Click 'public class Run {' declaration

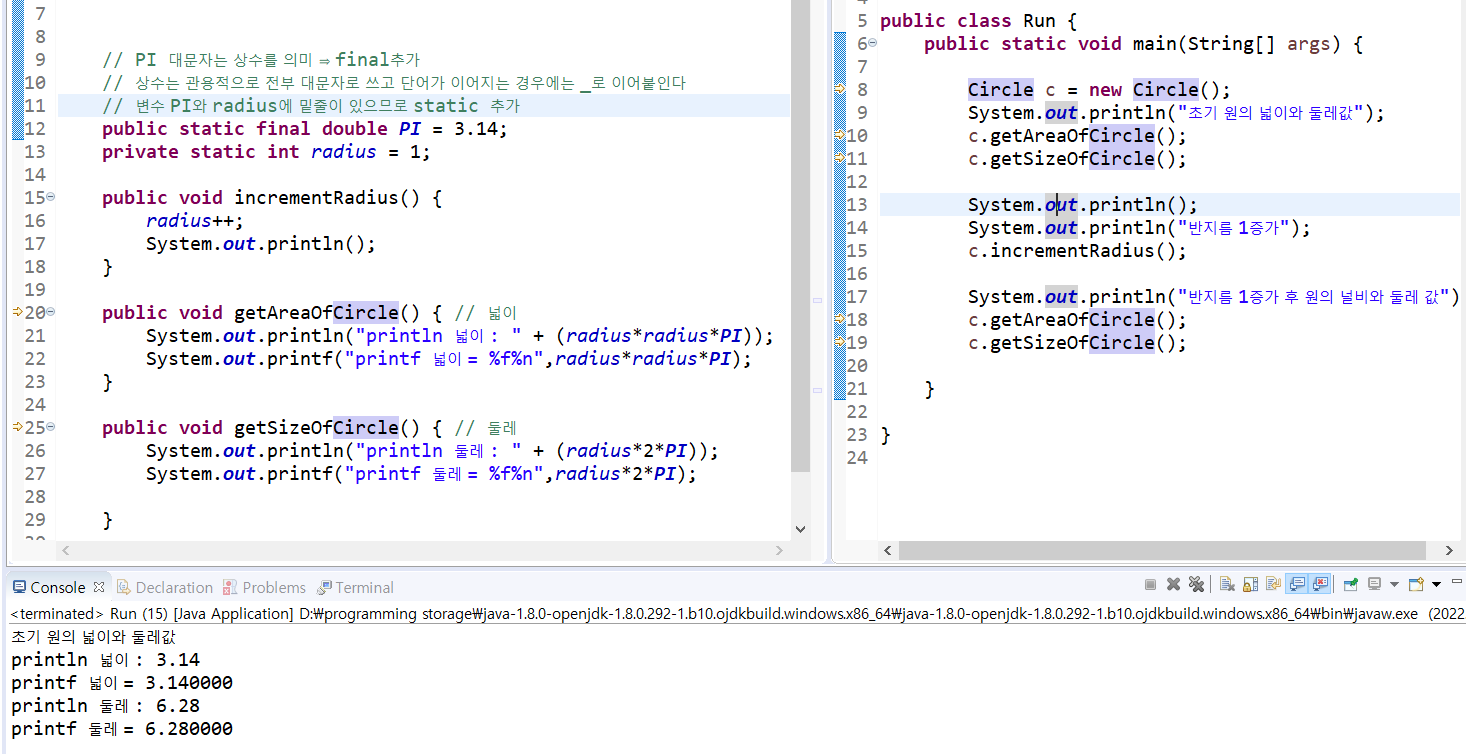(x=978, y=21)
